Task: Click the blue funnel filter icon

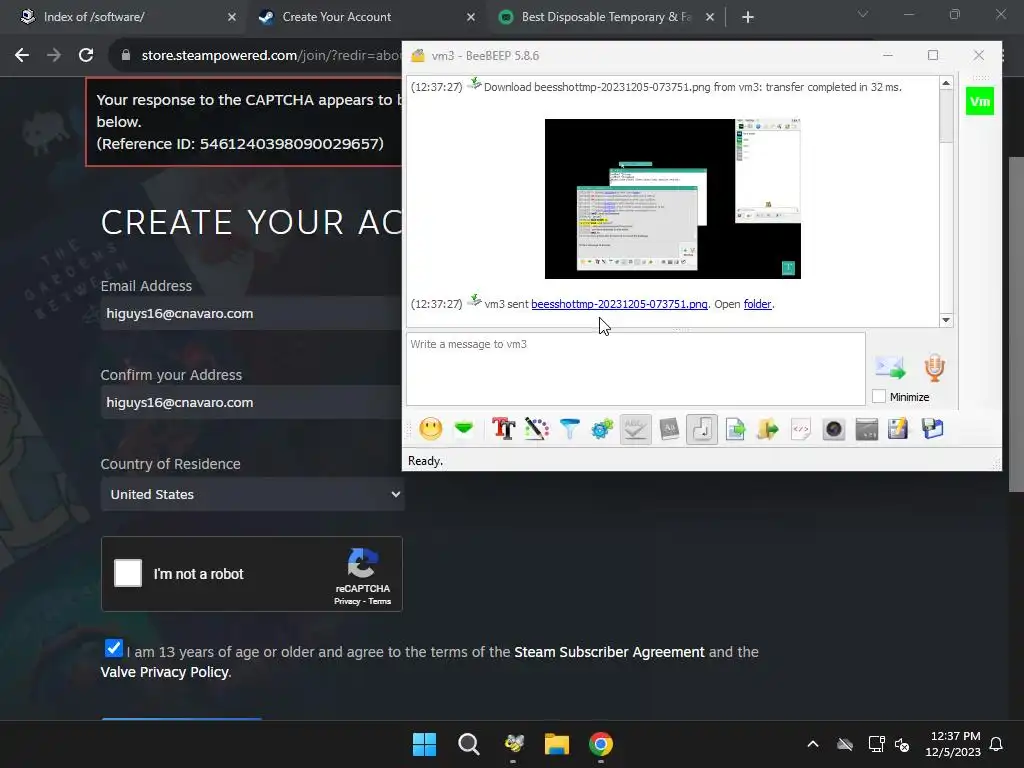Action: tap(569, 429)
